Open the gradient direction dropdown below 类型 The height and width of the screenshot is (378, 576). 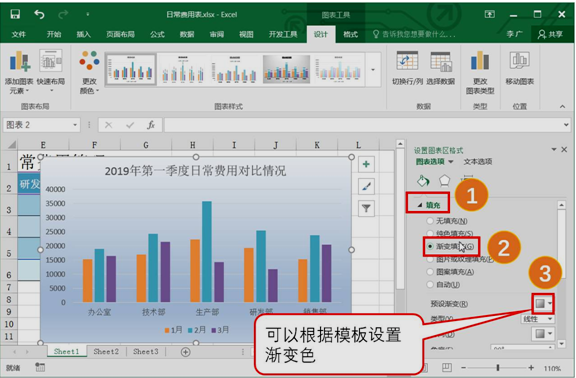[543, 334]
